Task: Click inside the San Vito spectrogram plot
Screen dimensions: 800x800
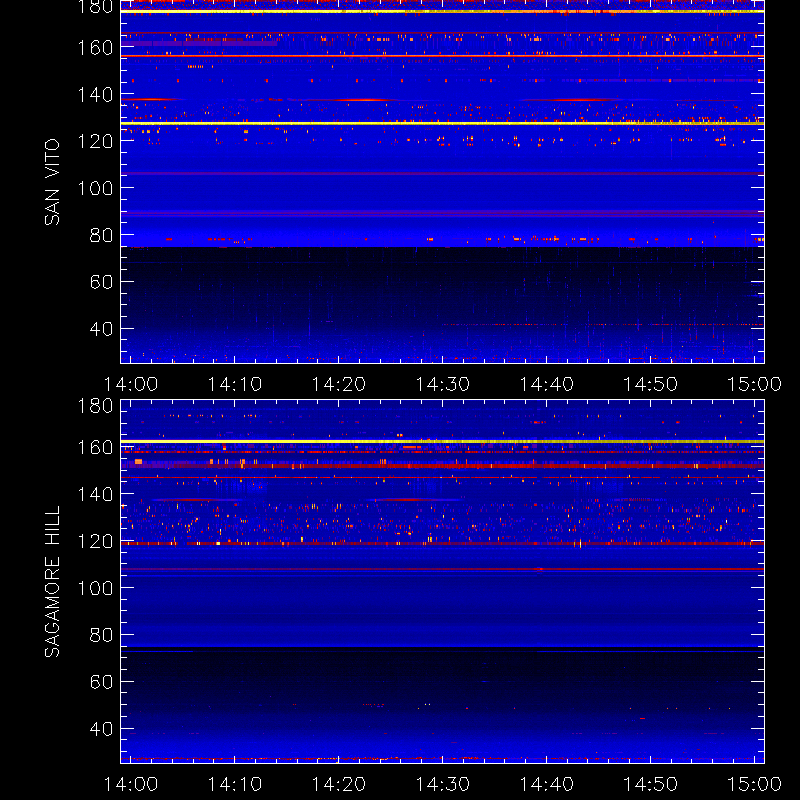Action: pyautogui.click(x=442, y=182)
